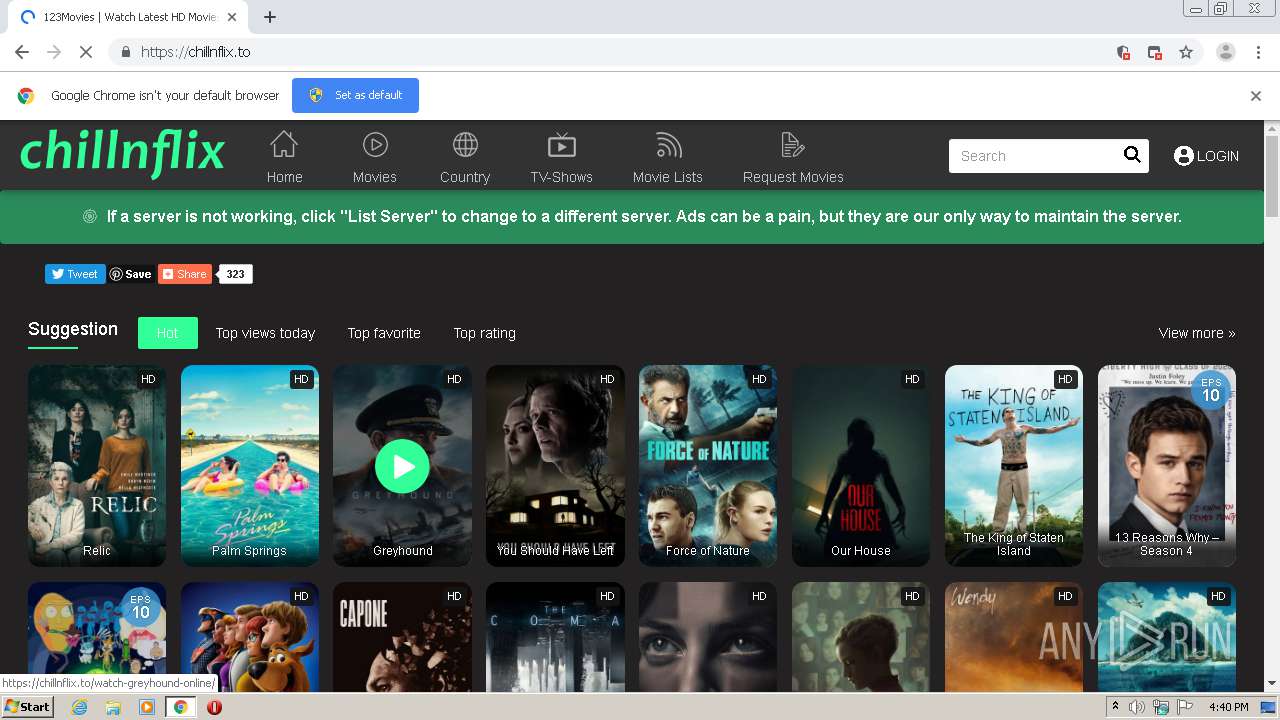Open the Country globe icon
Image resolution: width=1280 pixels, height=720 pixels.
[465, 145]
